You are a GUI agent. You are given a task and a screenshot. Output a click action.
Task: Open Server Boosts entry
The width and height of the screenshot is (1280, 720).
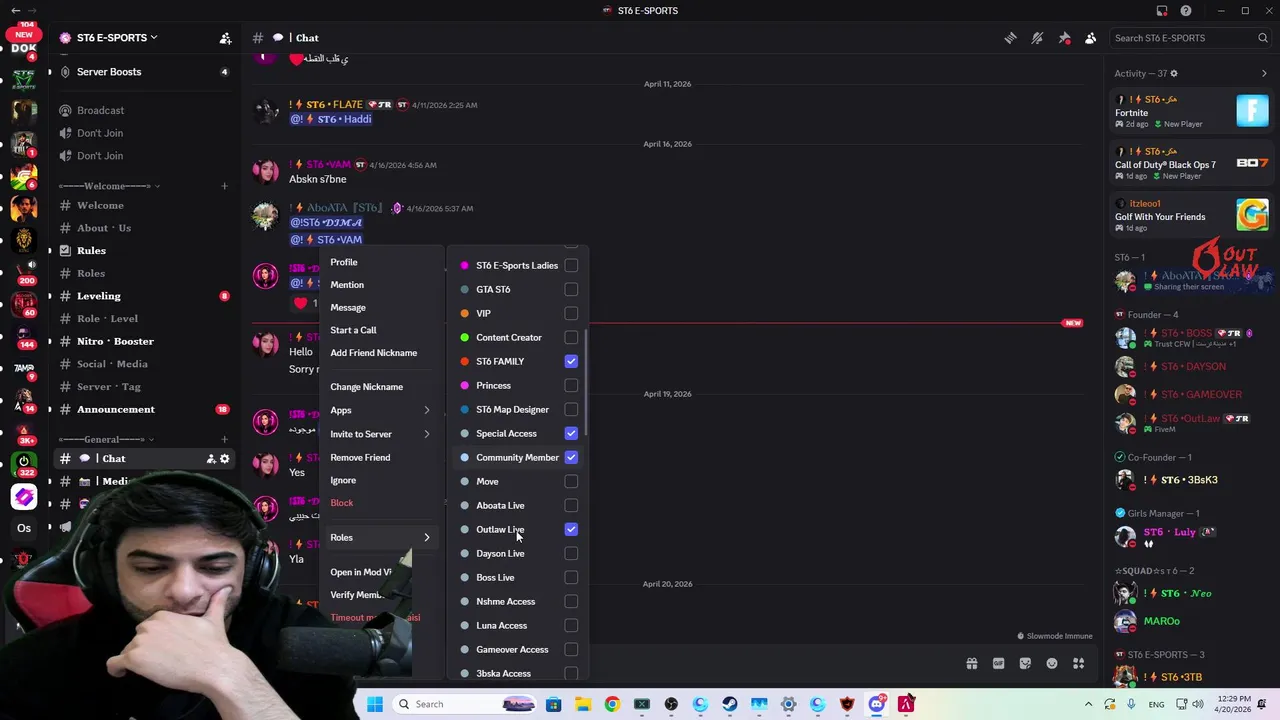(144, 72)
